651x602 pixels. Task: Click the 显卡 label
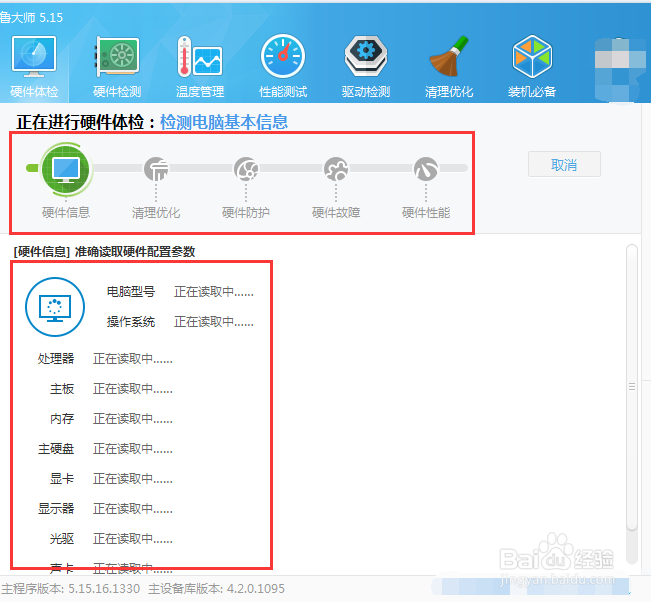pyautogui.click(x=62, y=479)
